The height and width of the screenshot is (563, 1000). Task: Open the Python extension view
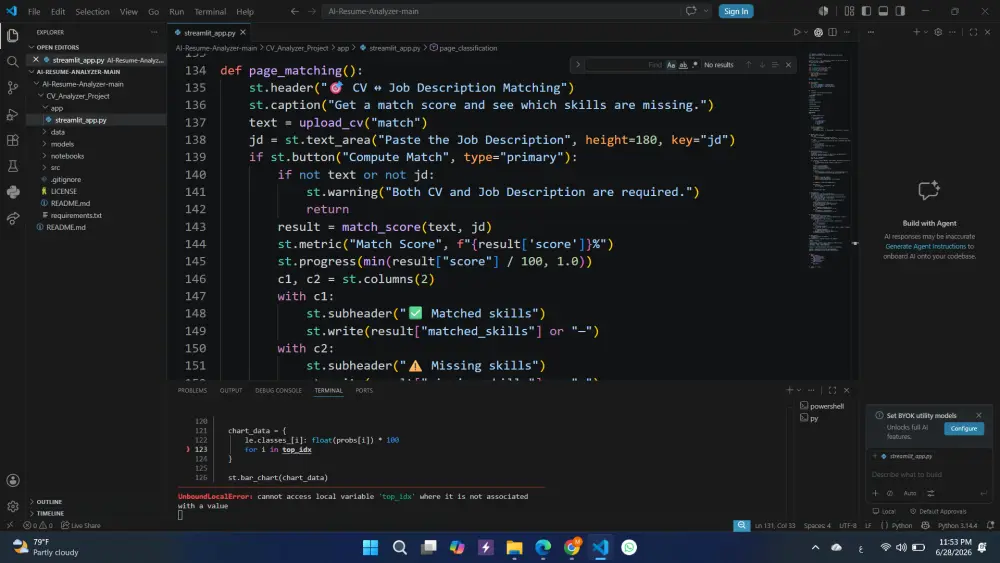pyautogui.click(x=12, y=192)
